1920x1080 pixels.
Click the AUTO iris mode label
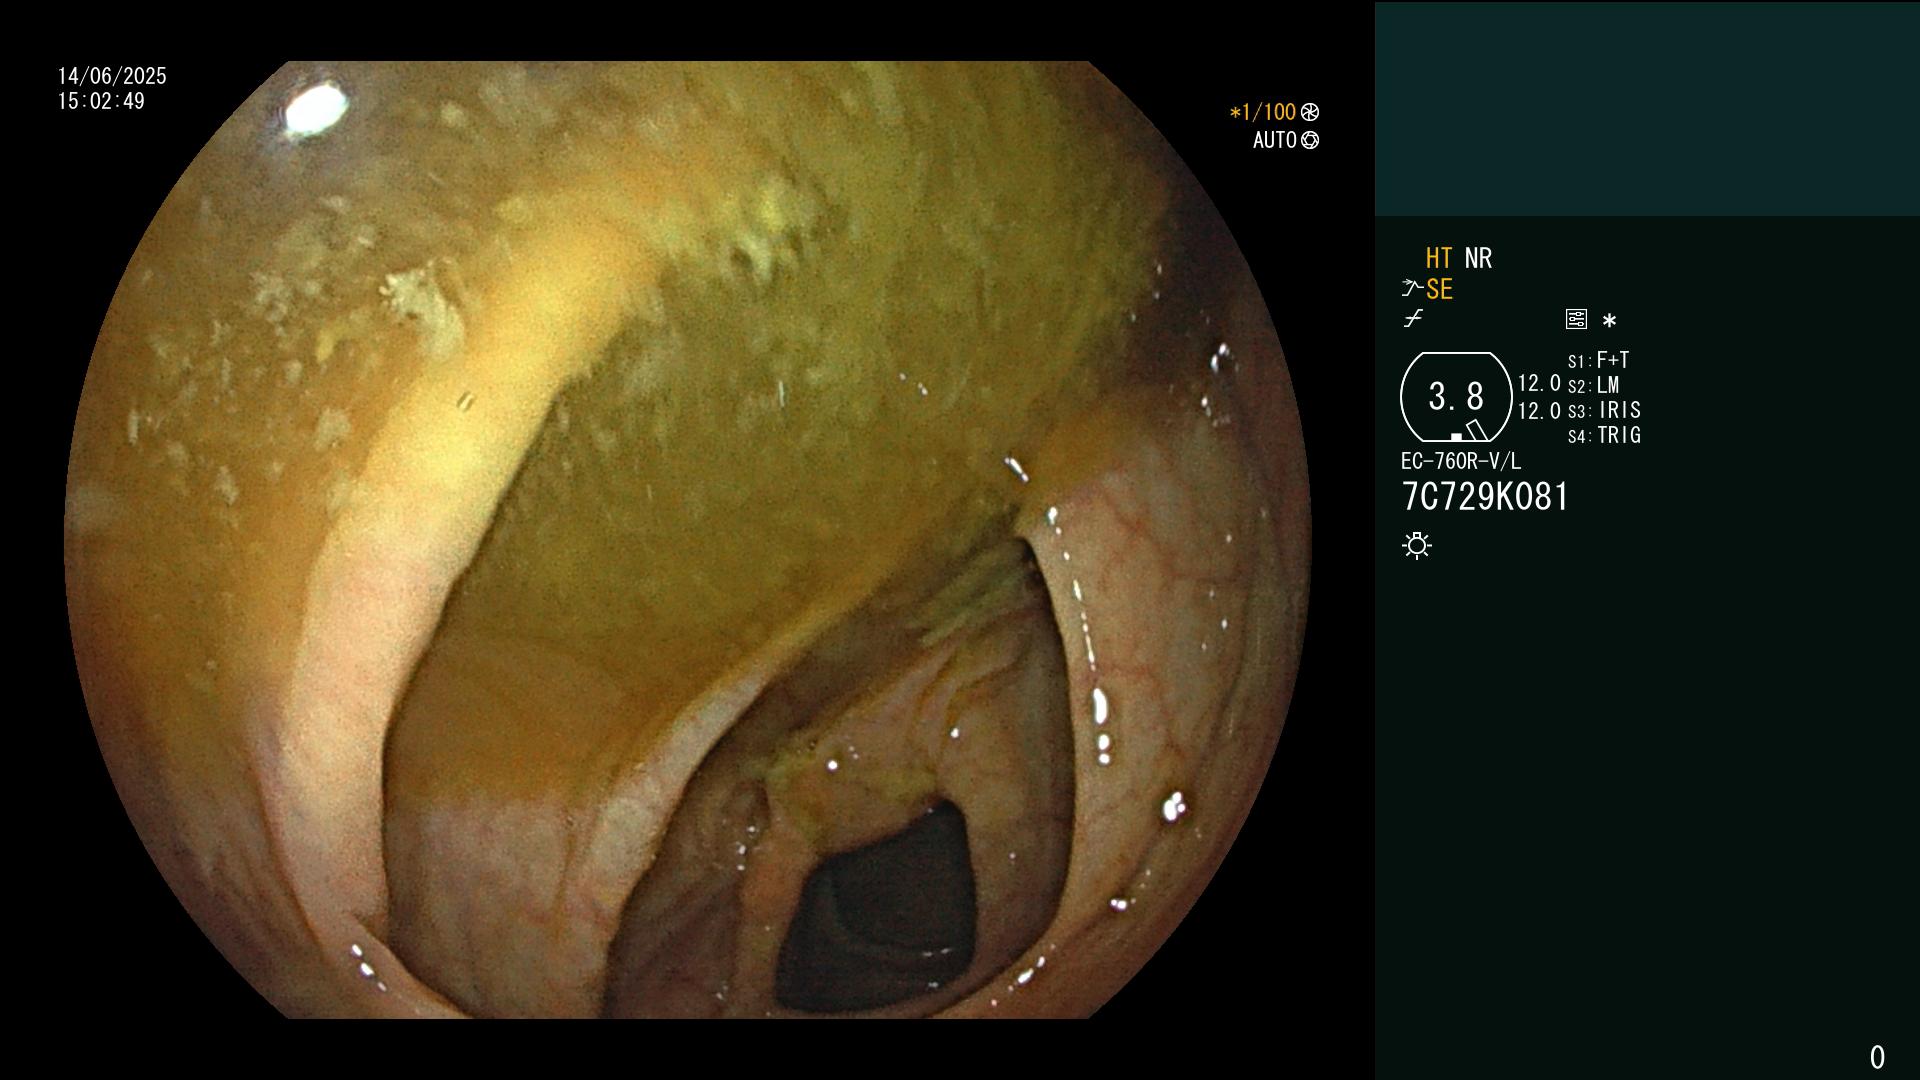[1275, 140]
